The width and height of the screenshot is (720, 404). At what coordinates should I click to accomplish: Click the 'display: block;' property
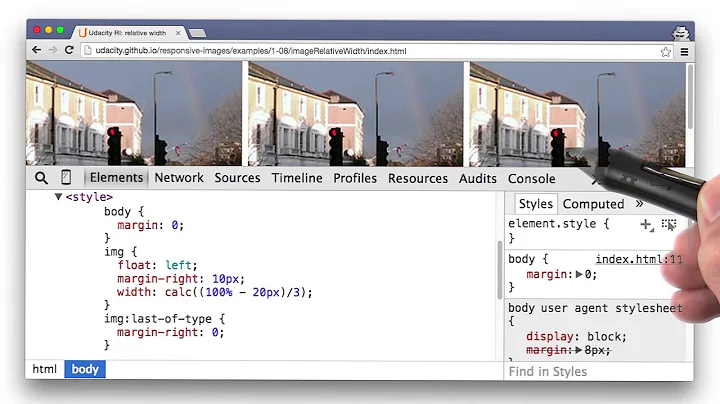[576, 337]
